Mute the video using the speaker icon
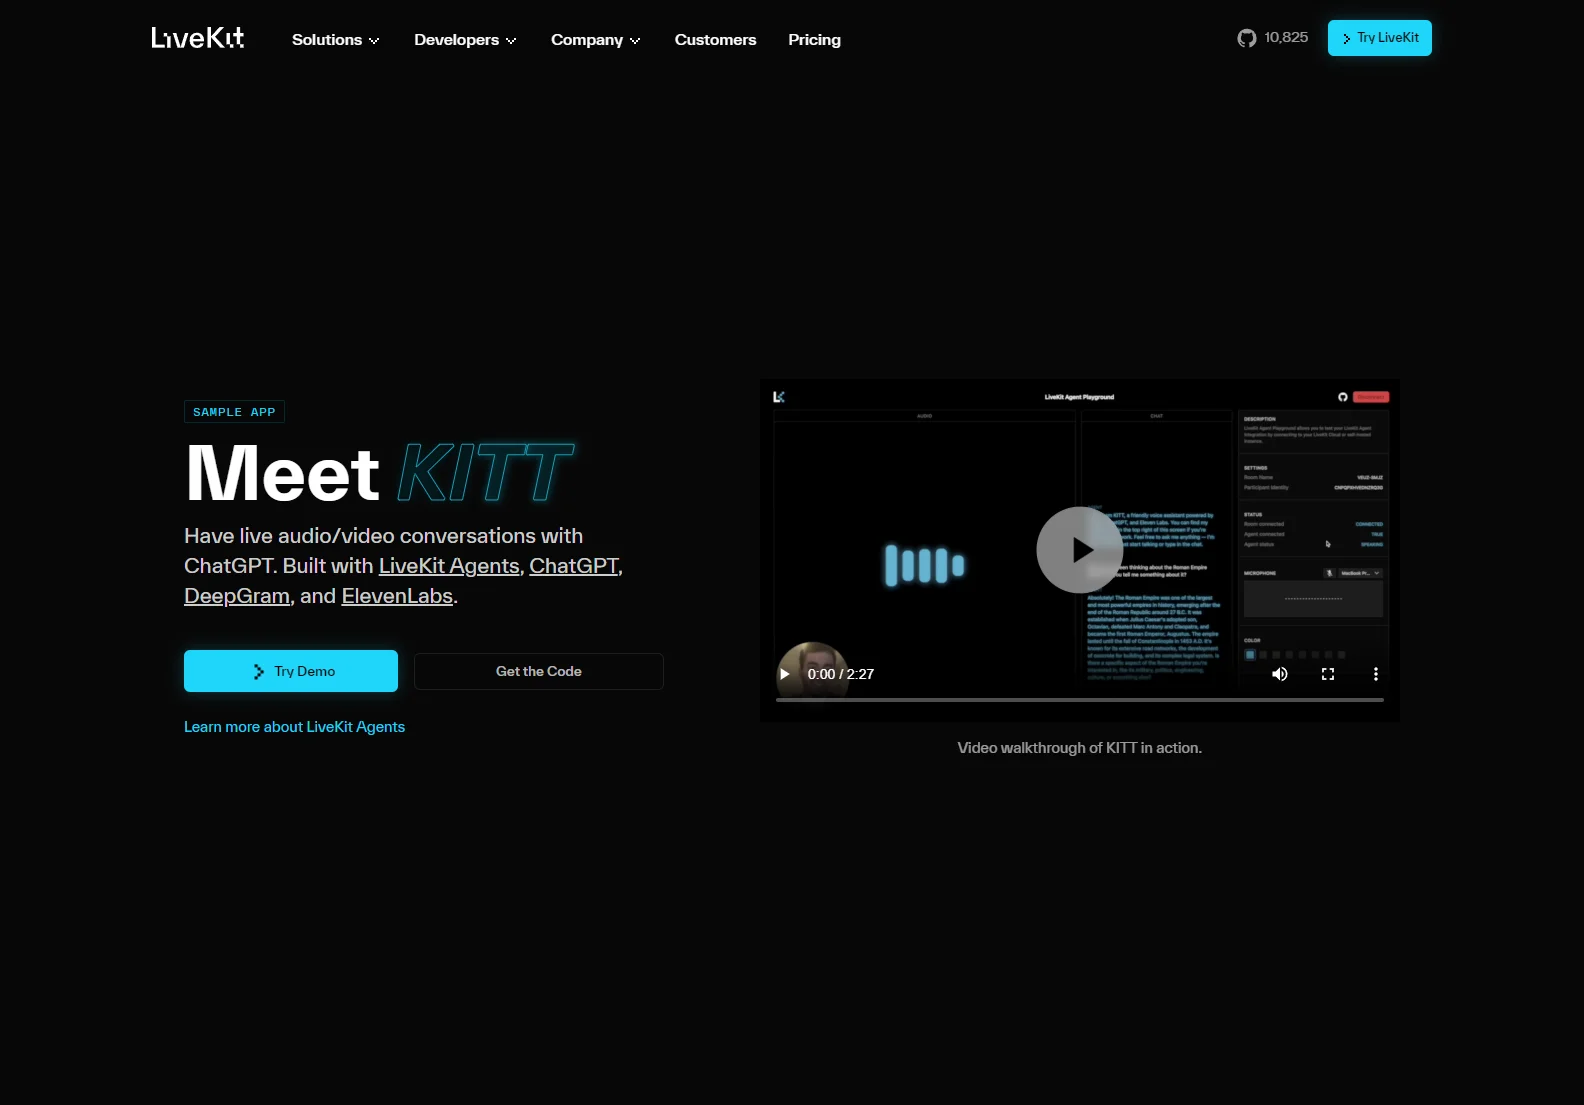Screen dimensions: 1584x1105 pyautogui.click(x=1280, y=674)
